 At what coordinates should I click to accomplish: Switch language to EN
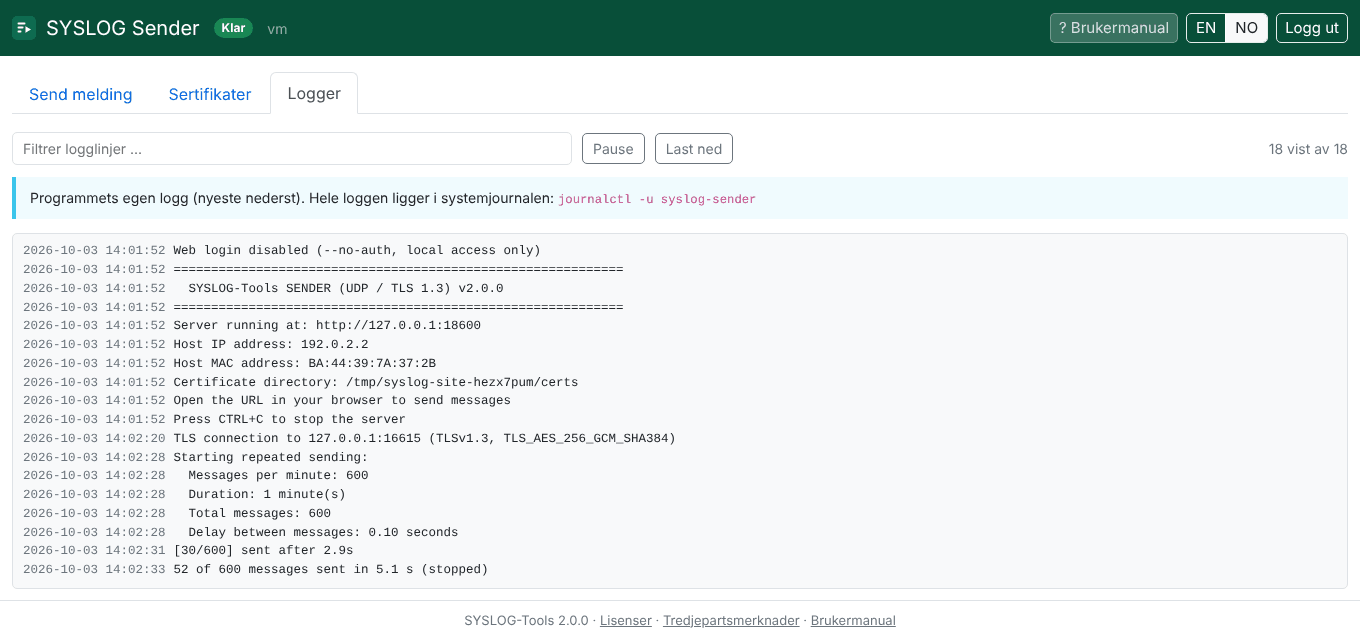[x=1206, y=28]
